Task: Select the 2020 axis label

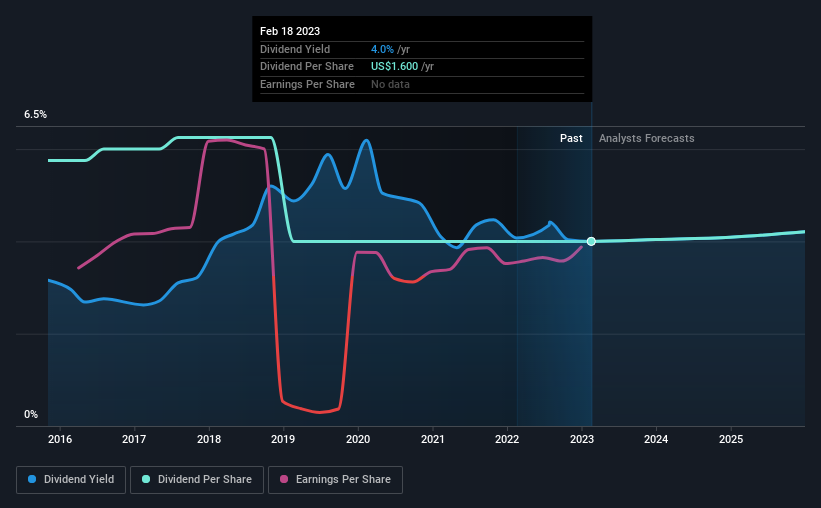Action: coord(358,439)
